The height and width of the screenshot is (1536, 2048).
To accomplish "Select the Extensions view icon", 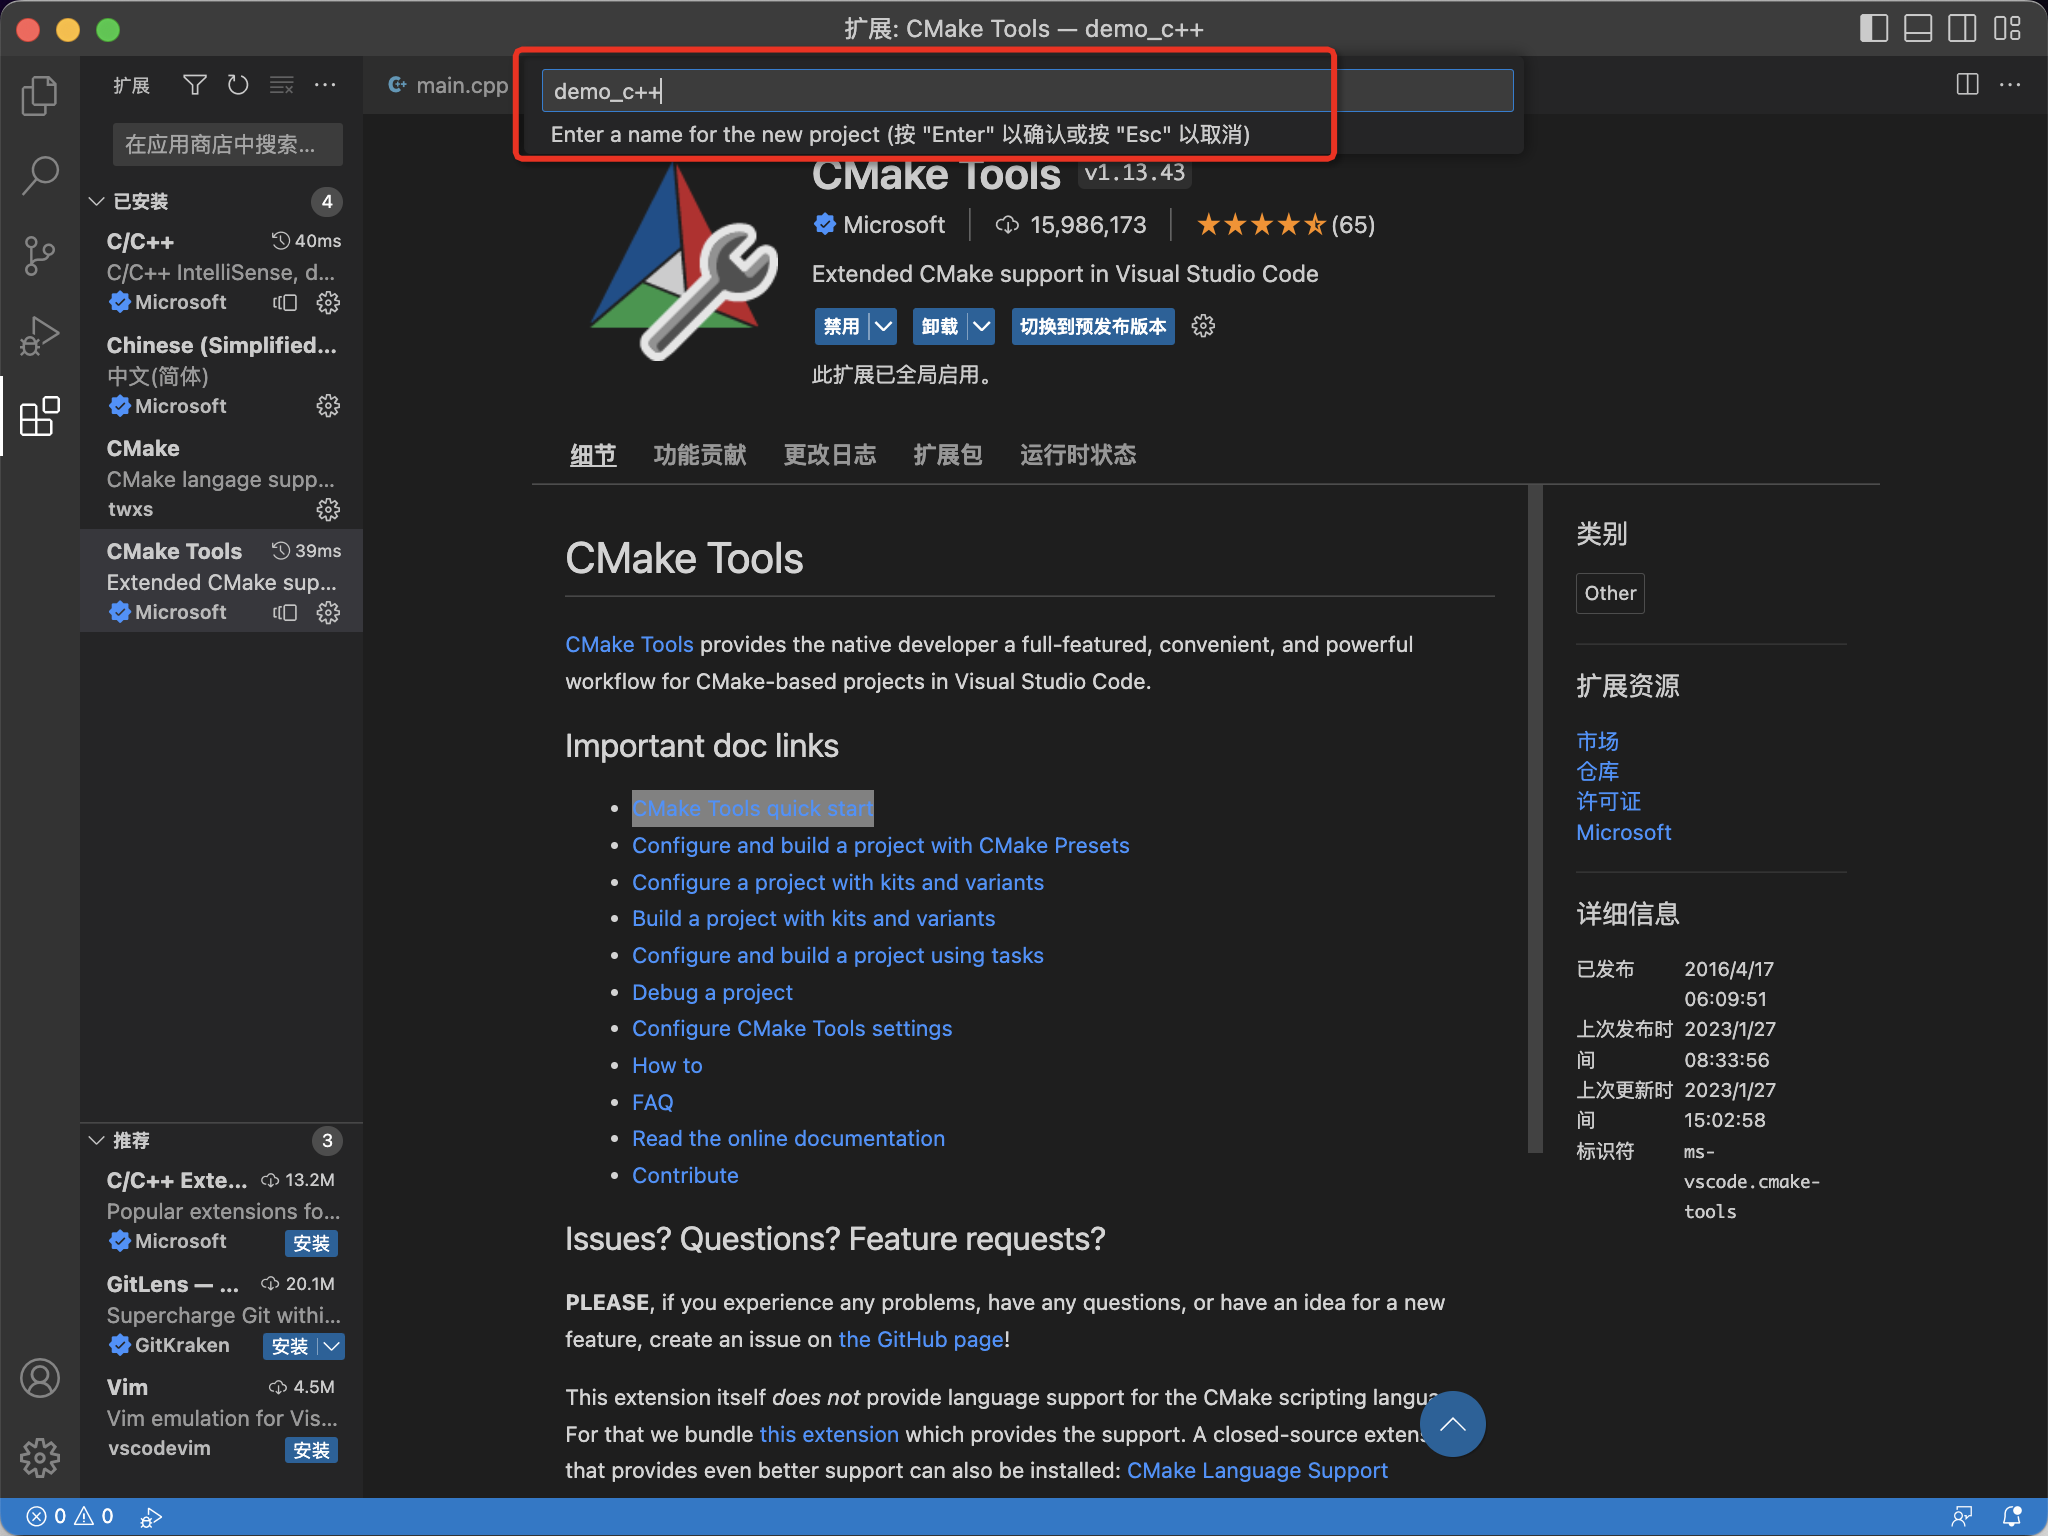I will pyautogui.click(x=40, y=416).
